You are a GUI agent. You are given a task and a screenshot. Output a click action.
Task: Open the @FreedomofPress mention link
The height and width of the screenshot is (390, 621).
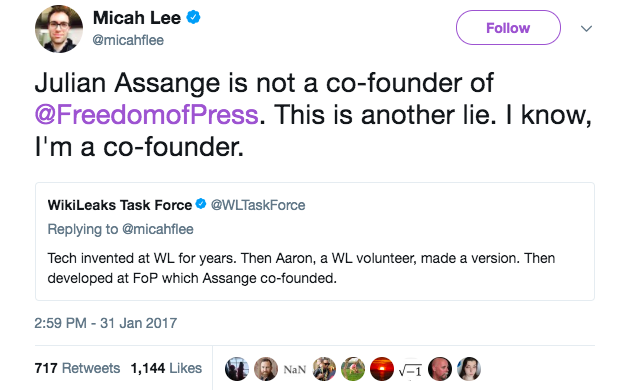(147, 115)
